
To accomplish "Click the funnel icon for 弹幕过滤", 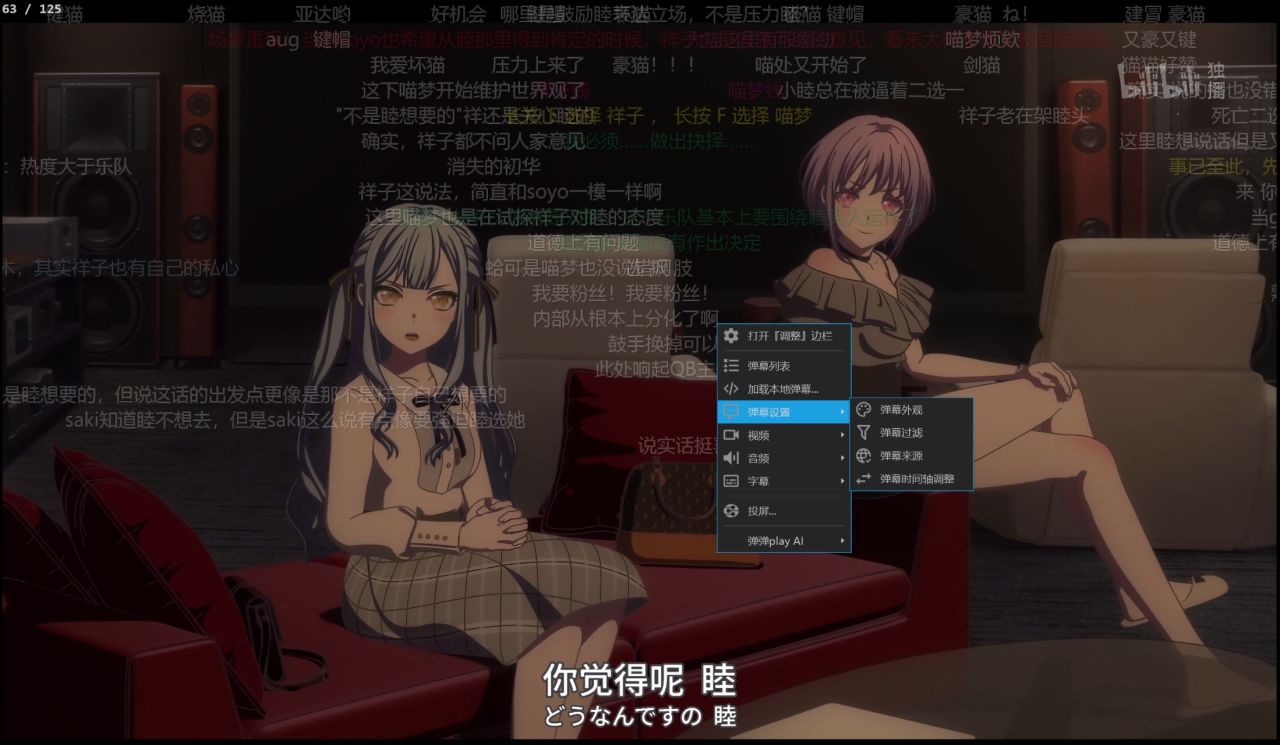I will coord(864,433).
